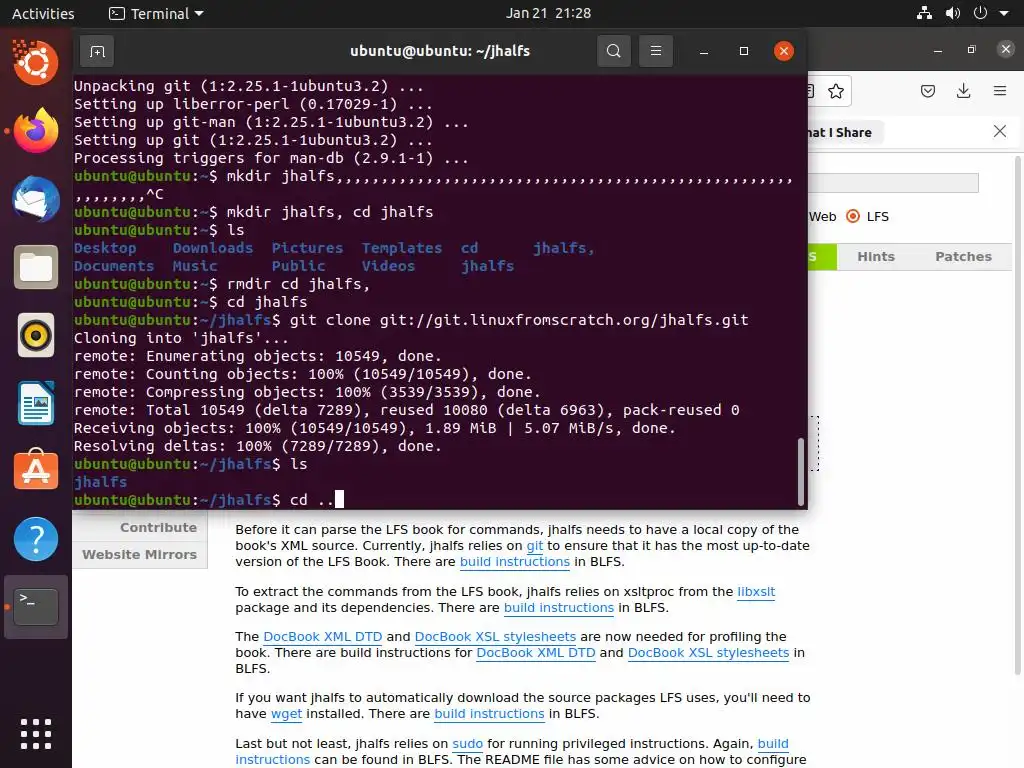Follow the first DocBook XML DTD link
Viewport: 1024px width, 768px height.
pos(323,637)
